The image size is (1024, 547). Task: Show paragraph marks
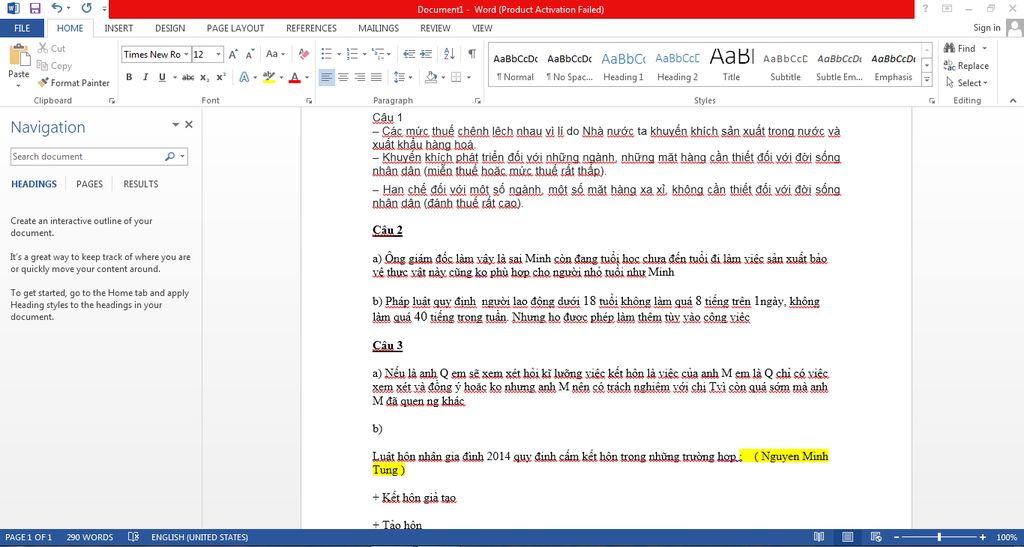472,54
